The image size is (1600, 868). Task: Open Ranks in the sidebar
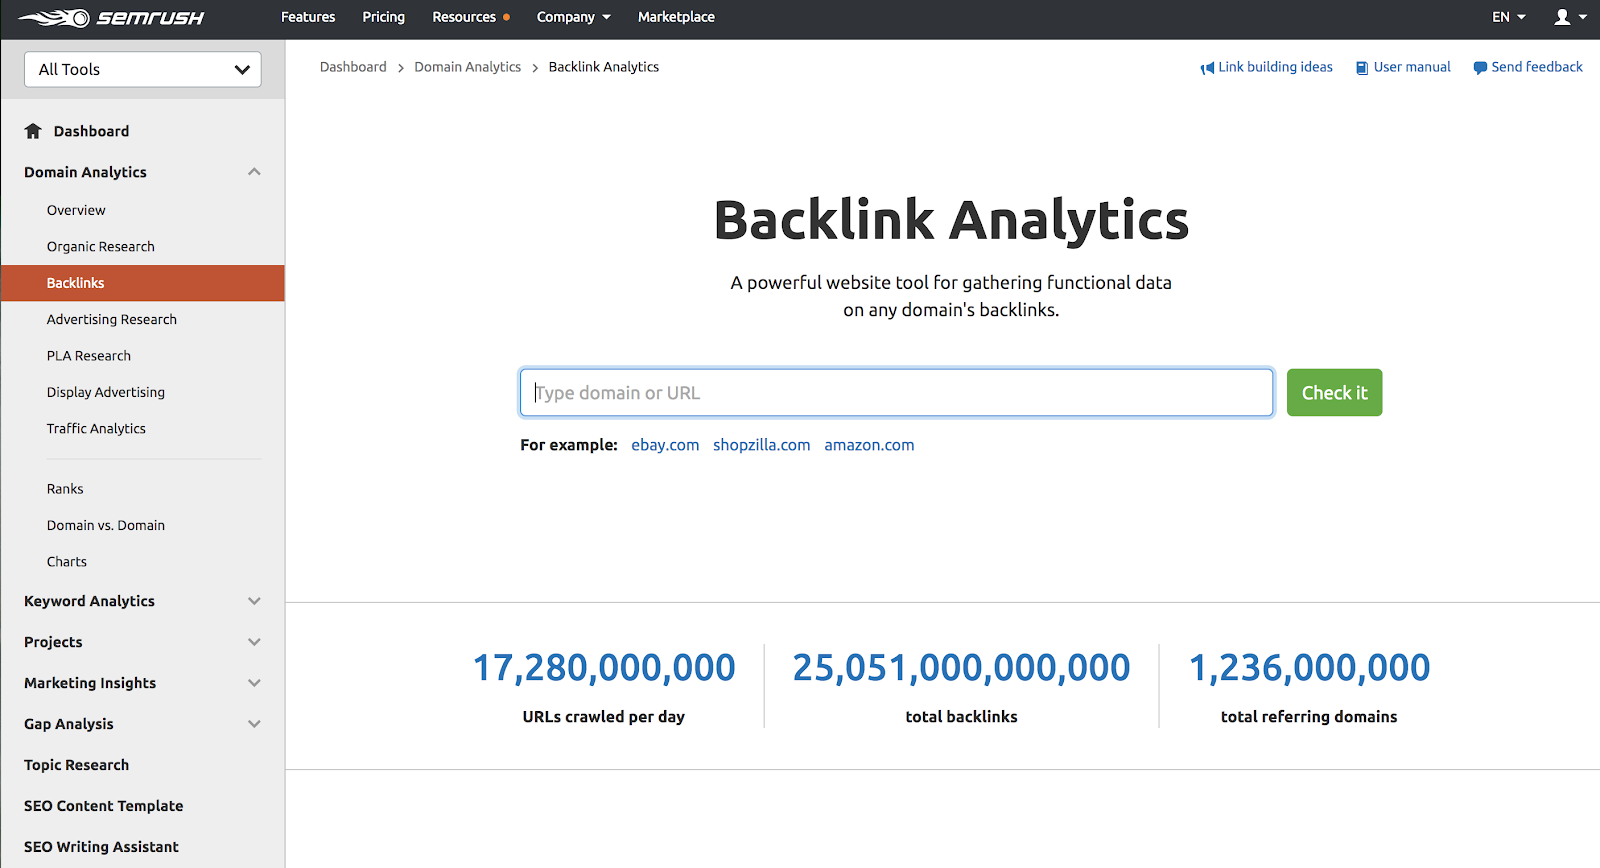coord(65,489)
